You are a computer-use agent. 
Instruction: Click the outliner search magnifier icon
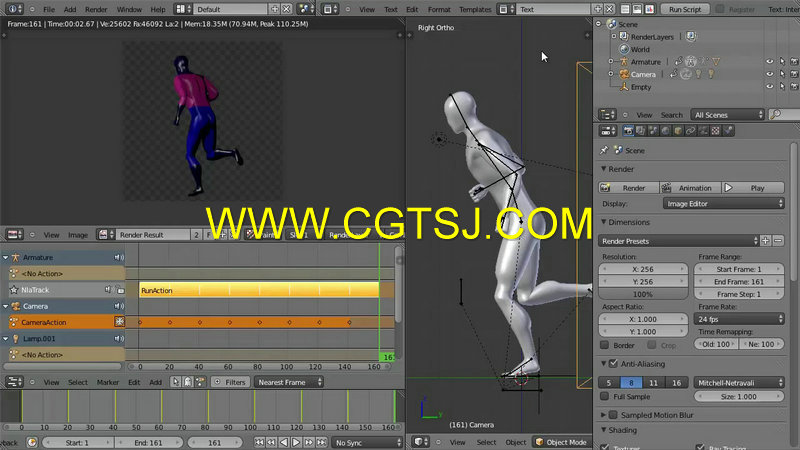(775, 115)
